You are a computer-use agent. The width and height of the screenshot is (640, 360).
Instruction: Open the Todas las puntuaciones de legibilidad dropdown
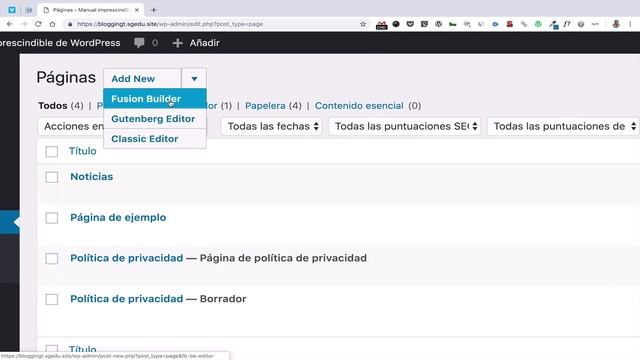point(563,126)
